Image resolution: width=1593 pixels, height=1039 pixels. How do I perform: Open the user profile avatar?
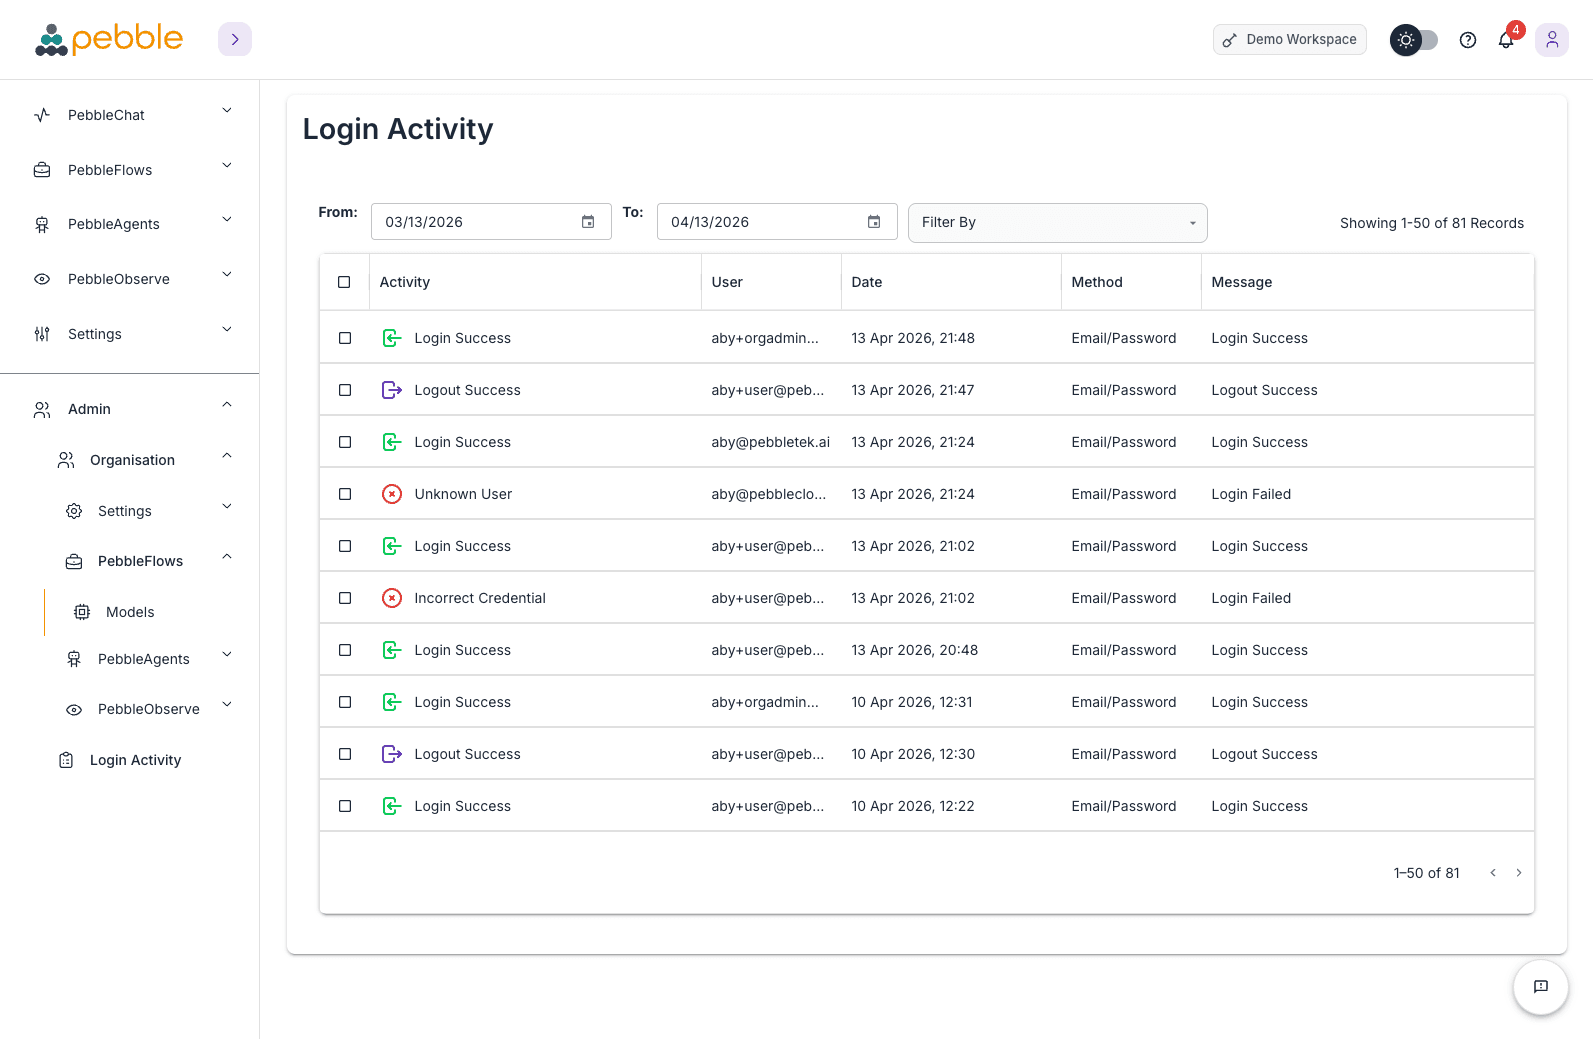tap(1552, 40)
